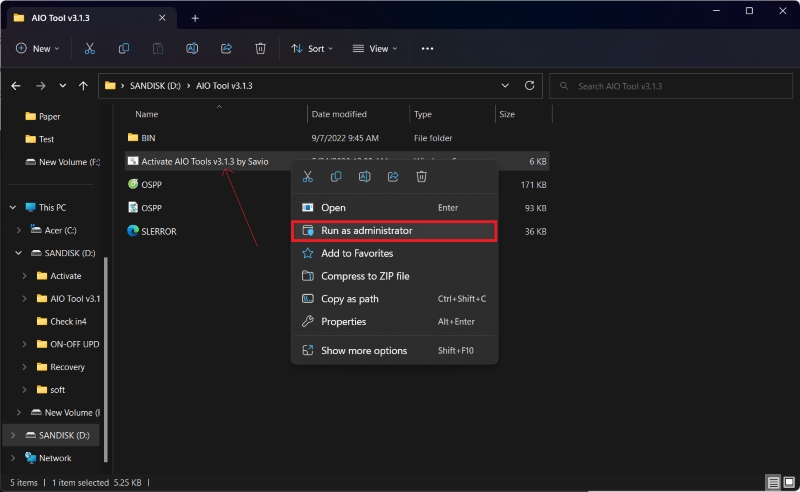The image size is (800, 492).
Task: Click the Search AIO Tool v3.1.3 field
Action: click(670, 86)
